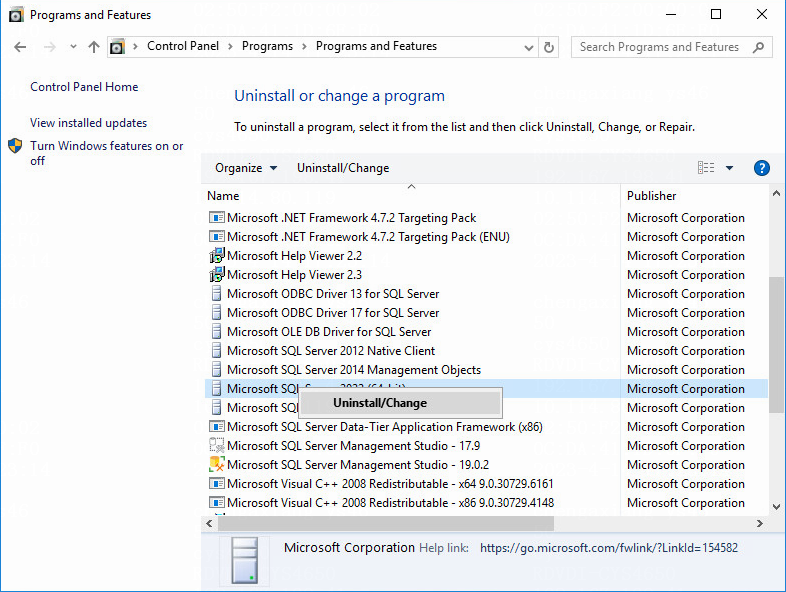Select .NET Framework 4.7.2 Targeting Pack (ENU) icon

[x=217, y=237]
